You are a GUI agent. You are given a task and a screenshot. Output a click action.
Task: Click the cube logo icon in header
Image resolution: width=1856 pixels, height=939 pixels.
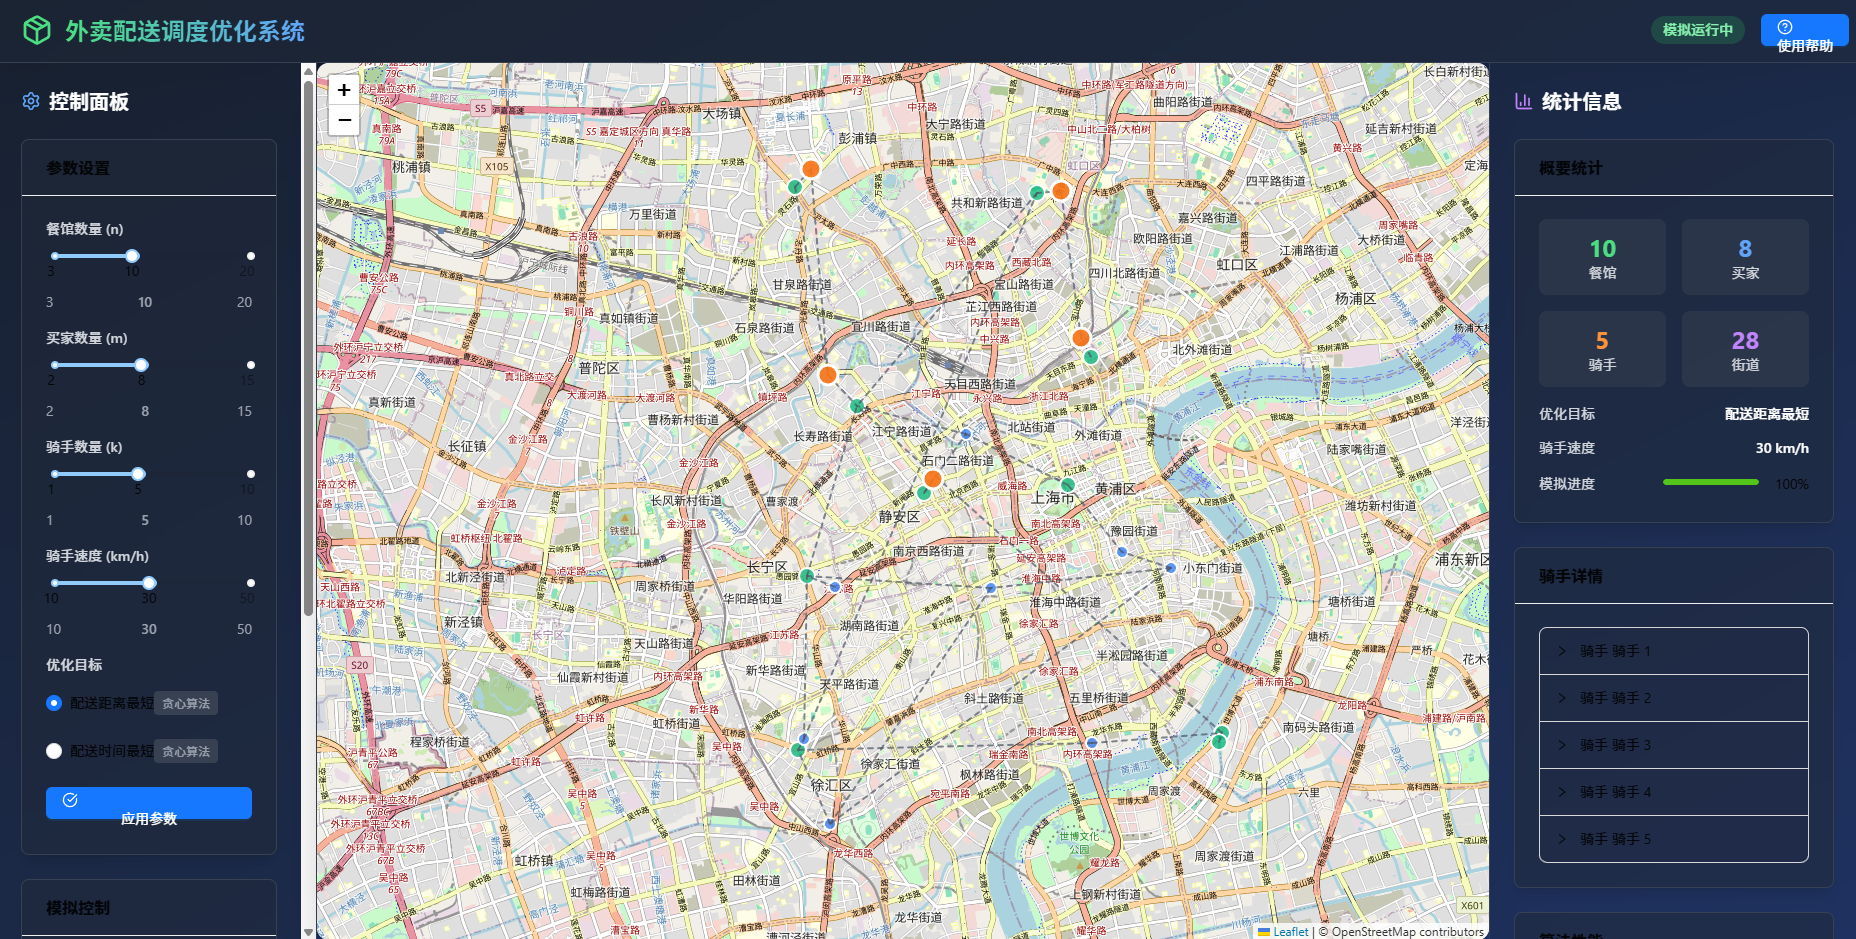coord(37,31)
